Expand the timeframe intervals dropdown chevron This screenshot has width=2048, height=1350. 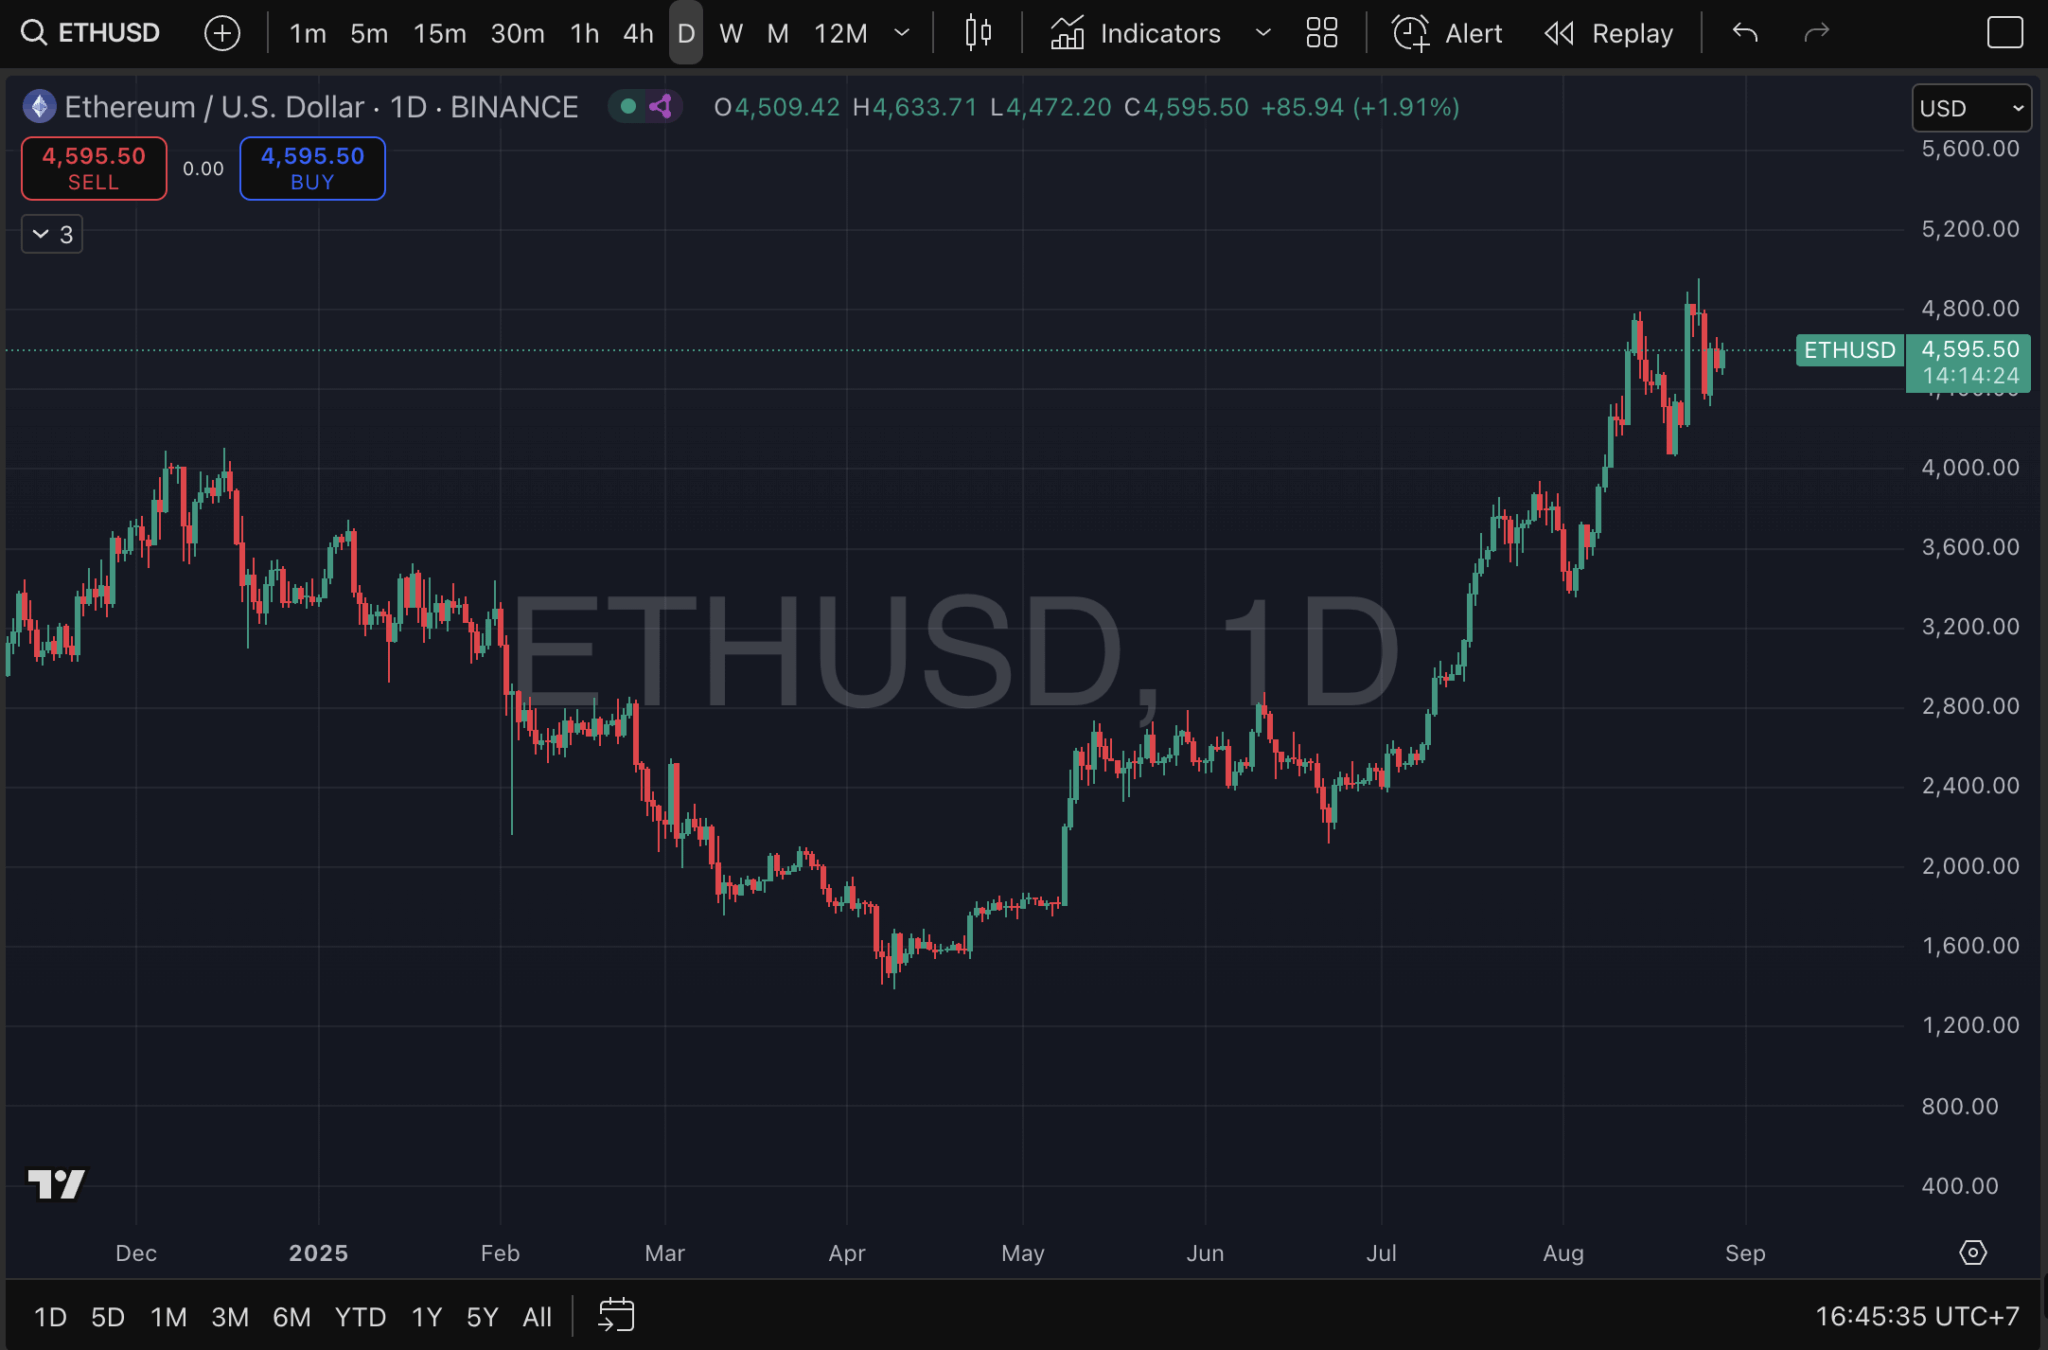(902, 33)
